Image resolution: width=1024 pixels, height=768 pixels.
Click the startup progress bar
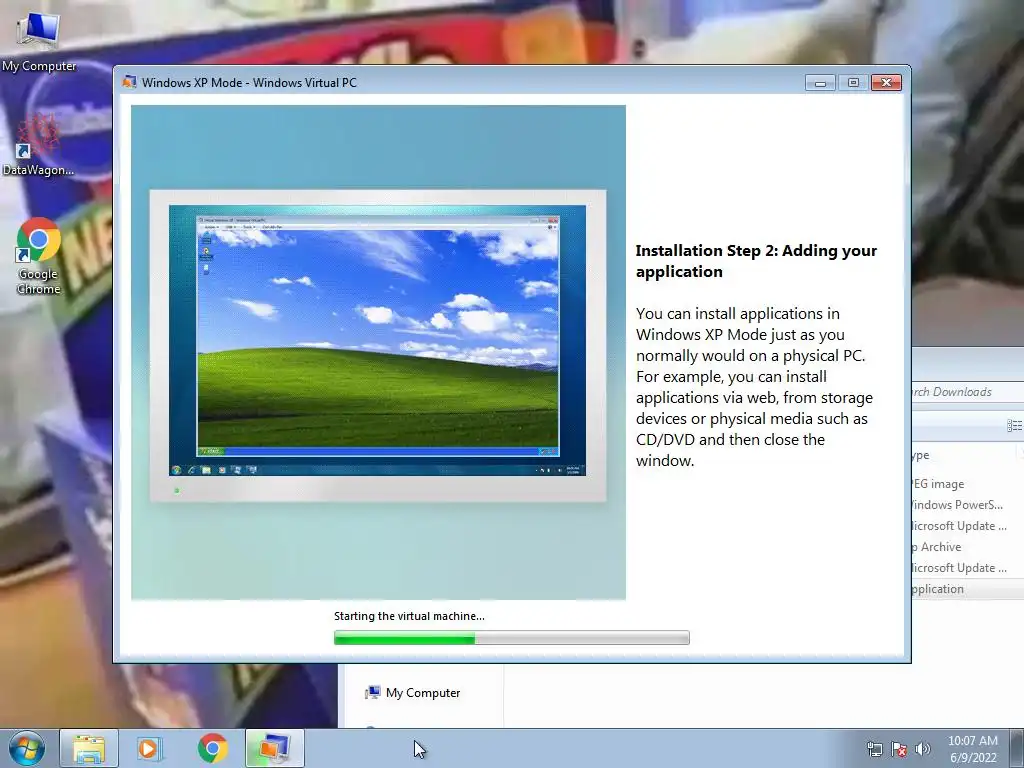pyautogui.click(x=511, y=638)
